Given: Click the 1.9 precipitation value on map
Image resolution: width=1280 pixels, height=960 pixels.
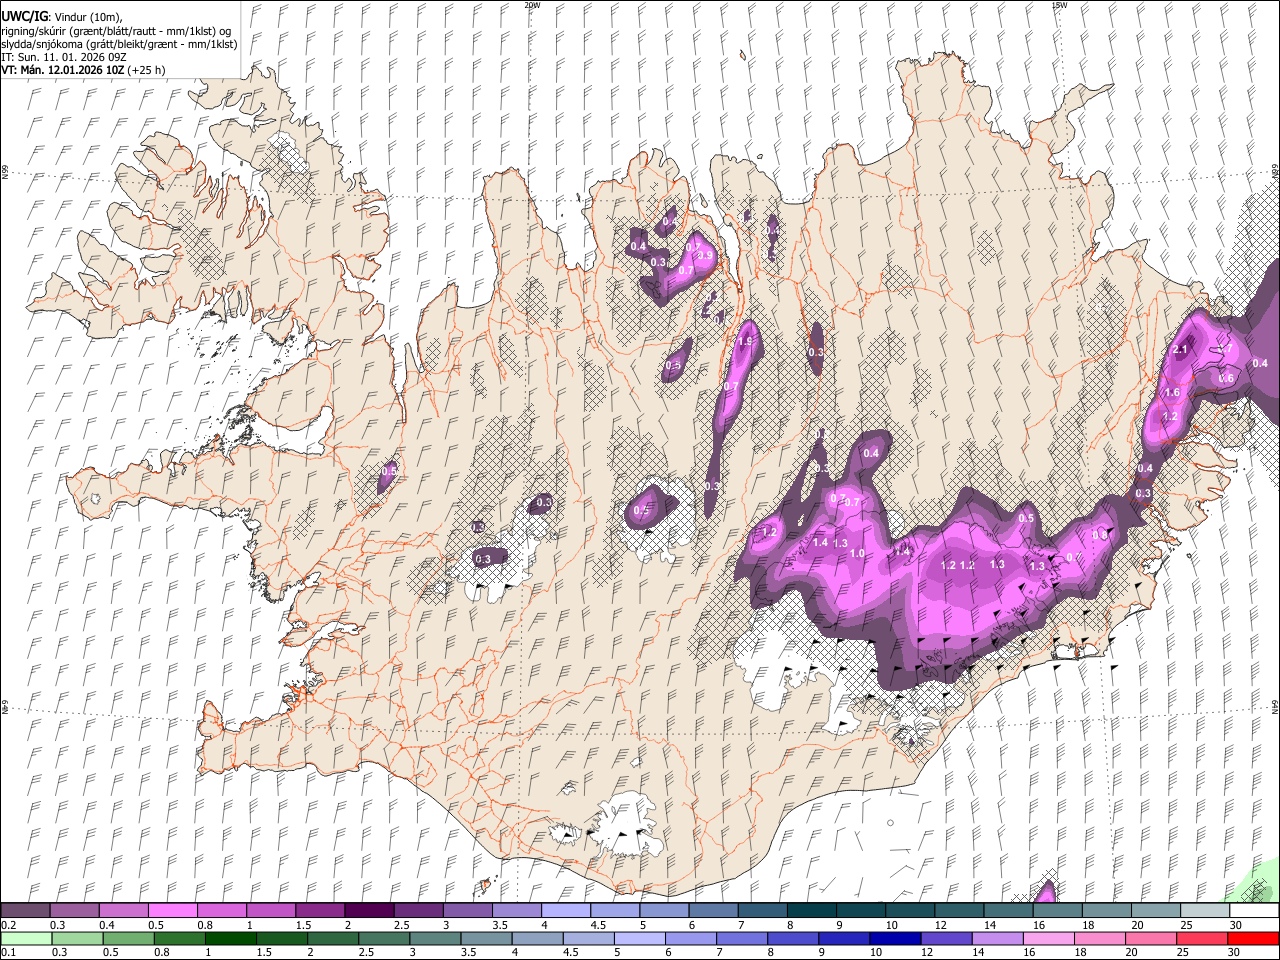Looking at the screenshot, I should tap(744, 341).
